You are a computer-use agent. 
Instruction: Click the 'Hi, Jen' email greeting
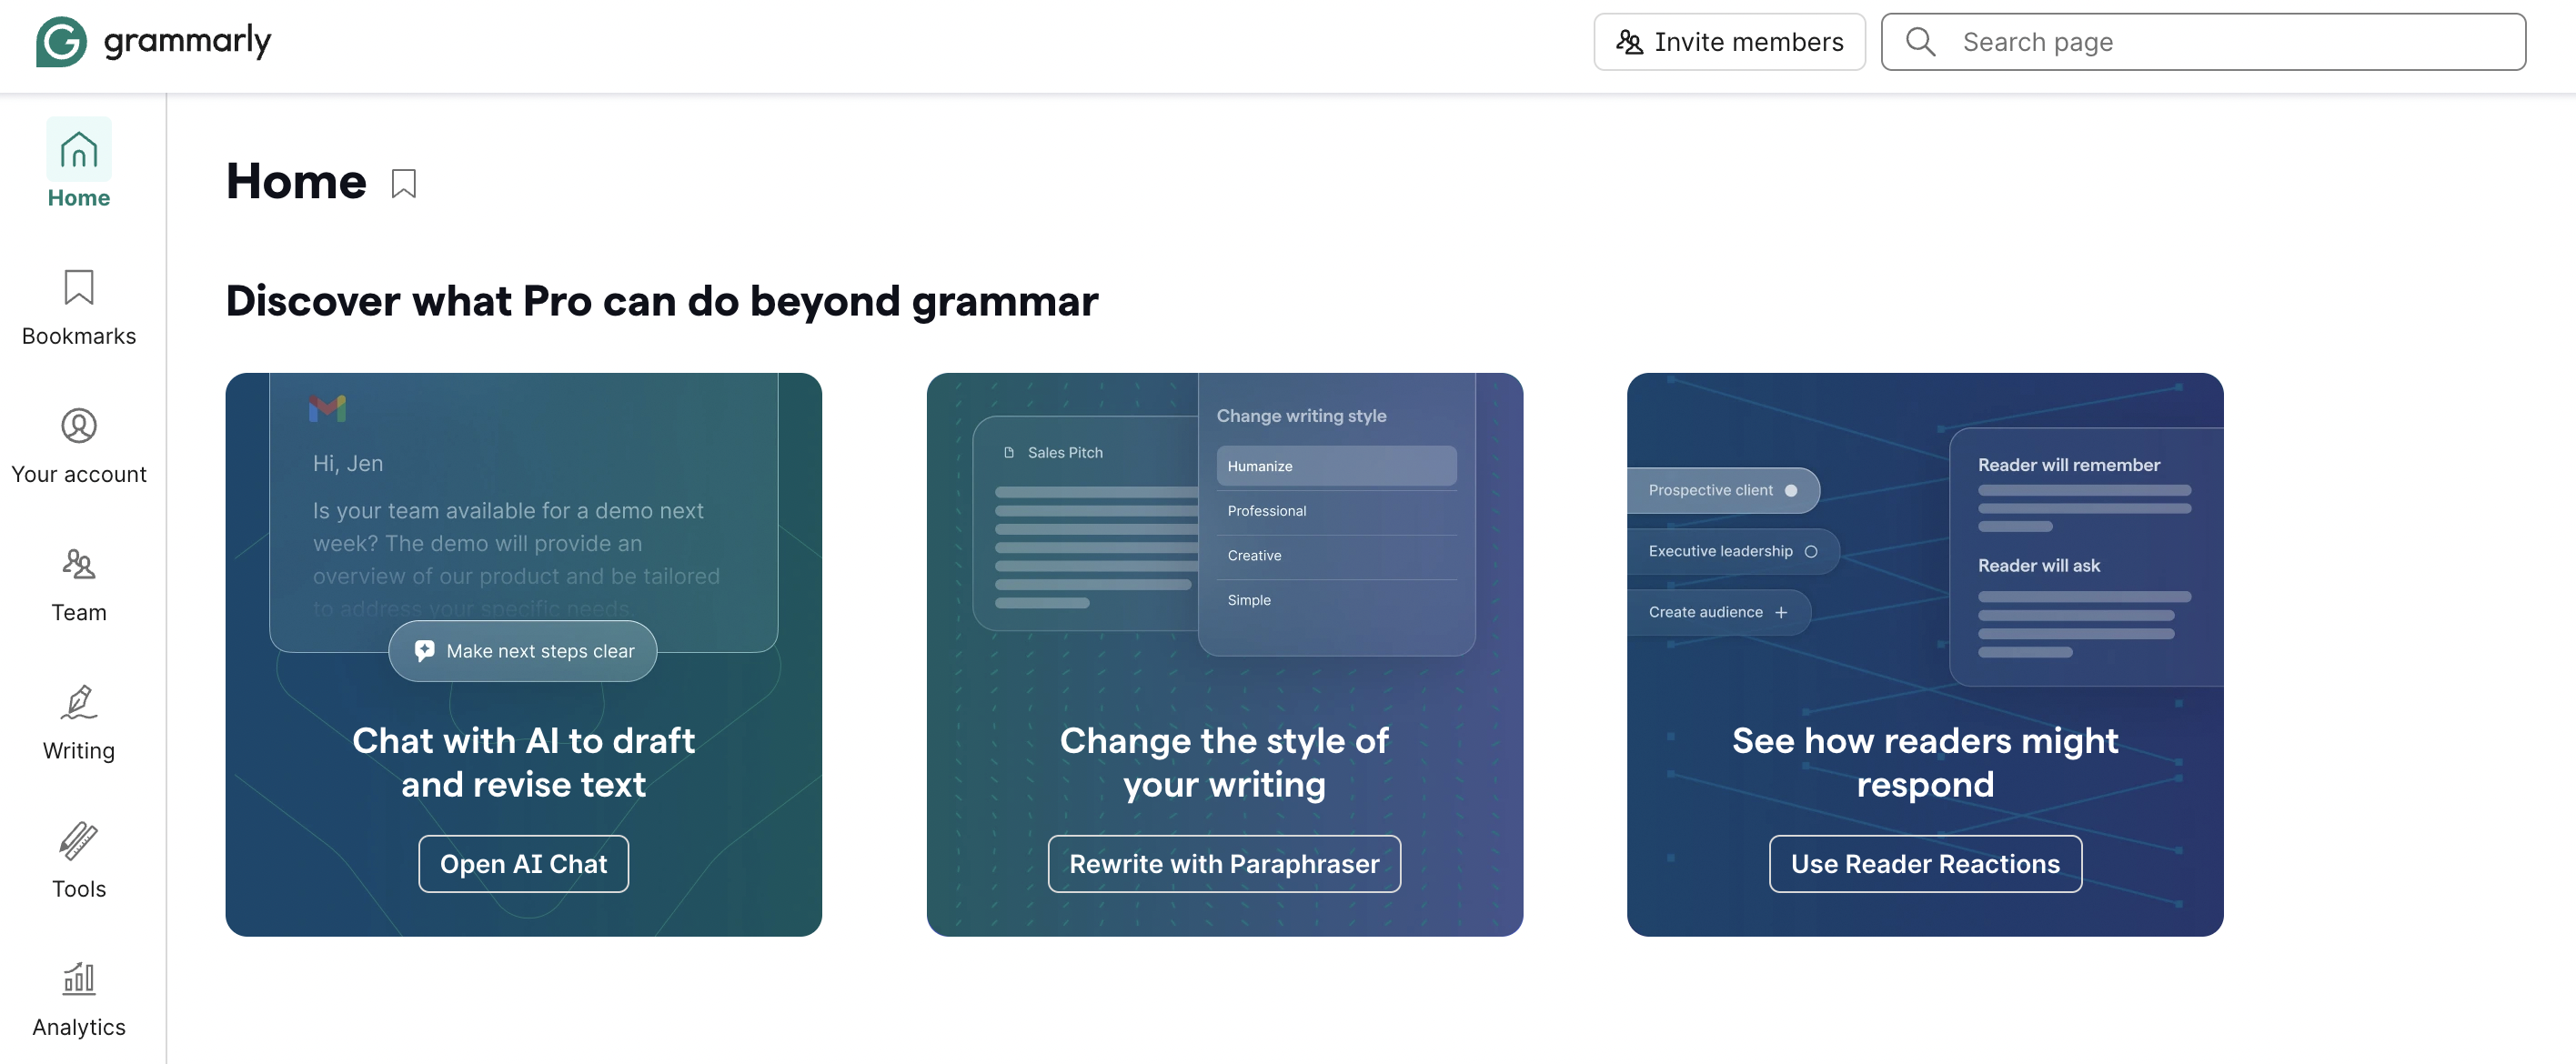[x=348, y=463]
